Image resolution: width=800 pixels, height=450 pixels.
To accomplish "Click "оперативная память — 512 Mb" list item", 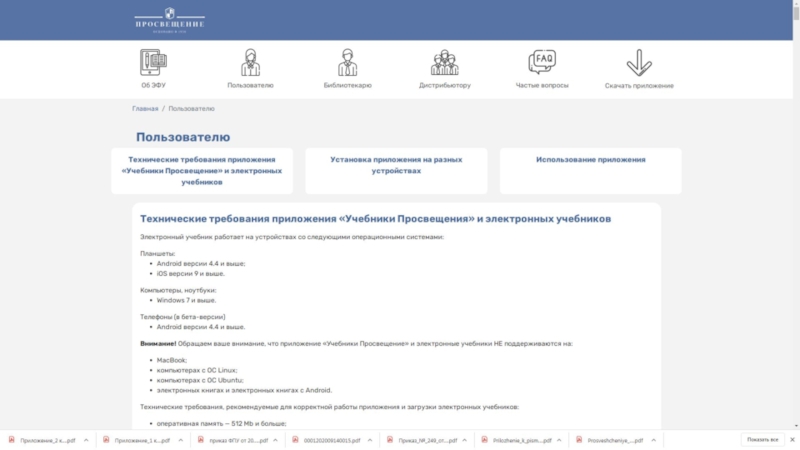I will tap(221, 424).
